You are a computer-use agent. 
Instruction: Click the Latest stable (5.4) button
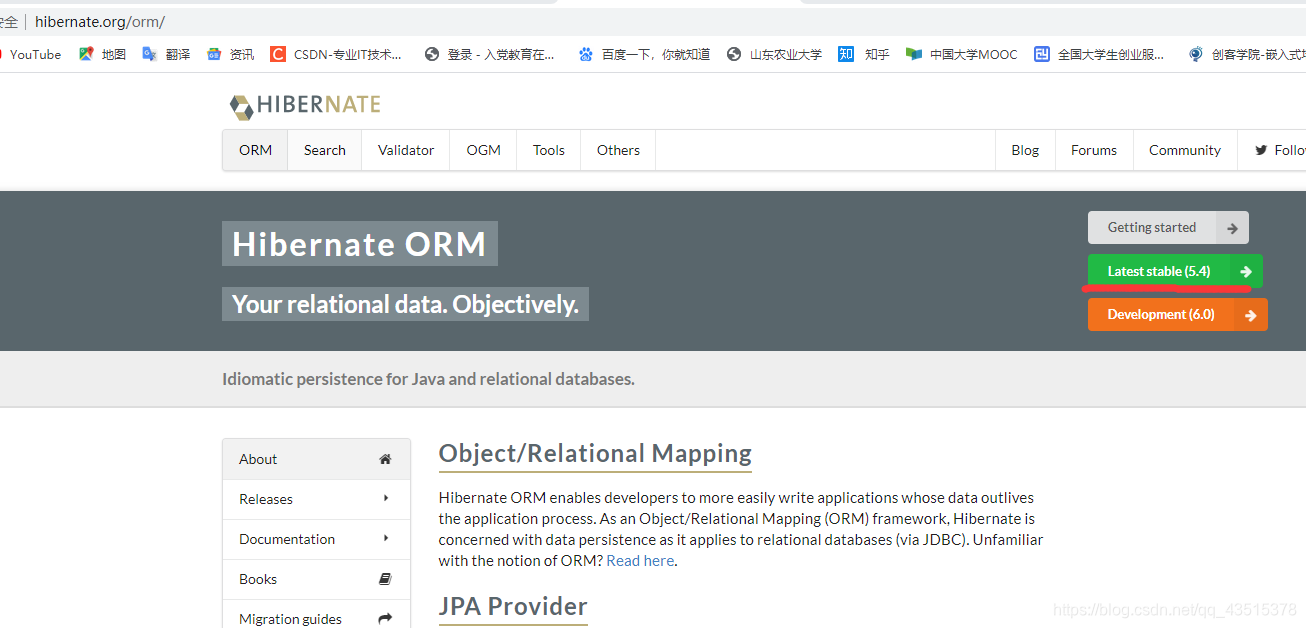1175,271
